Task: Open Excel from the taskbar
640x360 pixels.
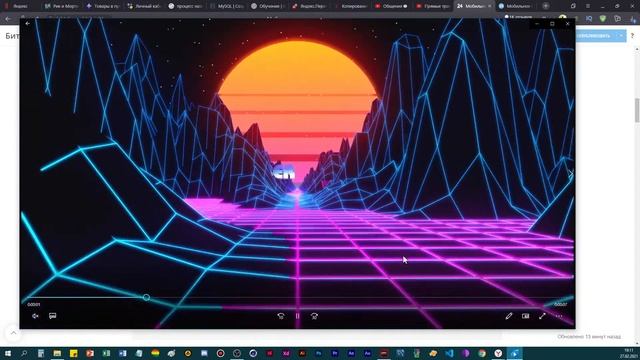Action: point(106,353)
